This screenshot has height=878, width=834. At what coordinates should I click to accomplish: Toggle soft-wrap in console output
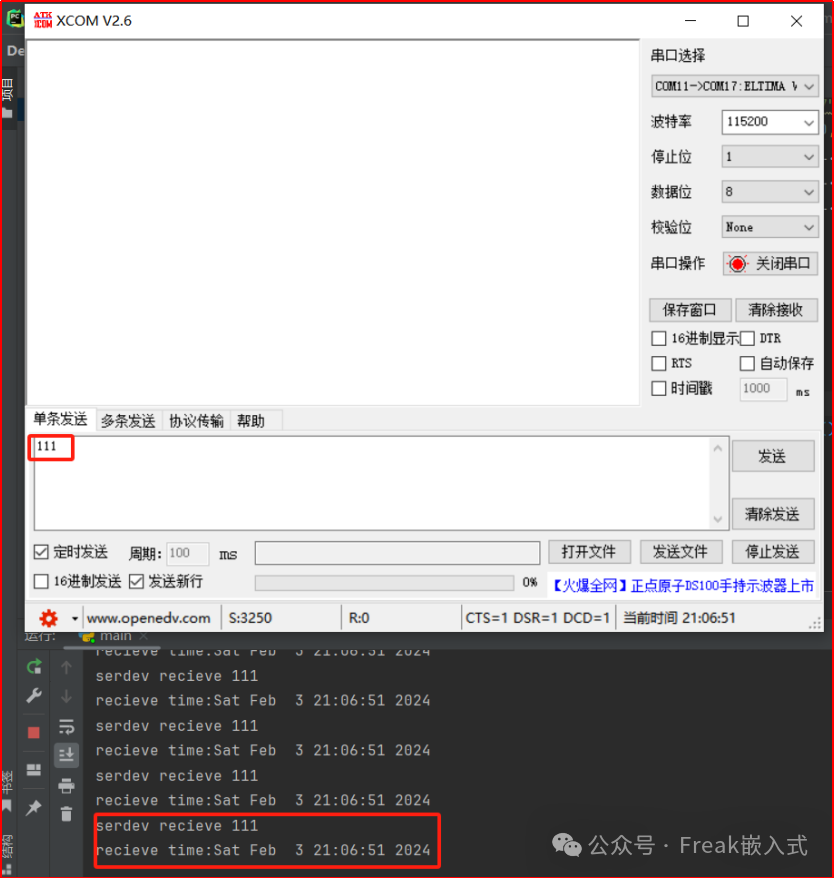pyautogui.click(x=66, y=726)
